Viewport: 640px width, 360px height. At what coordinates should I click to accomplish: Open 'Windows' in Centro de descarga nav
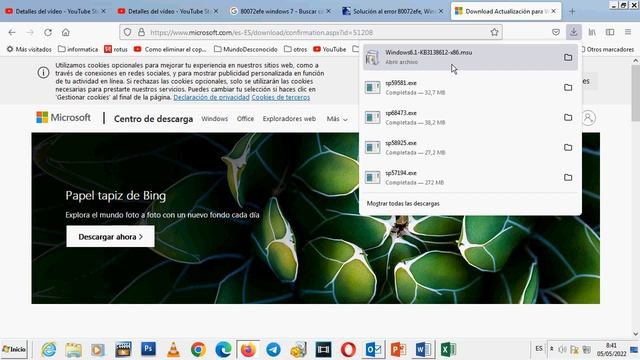pos(215,119)
